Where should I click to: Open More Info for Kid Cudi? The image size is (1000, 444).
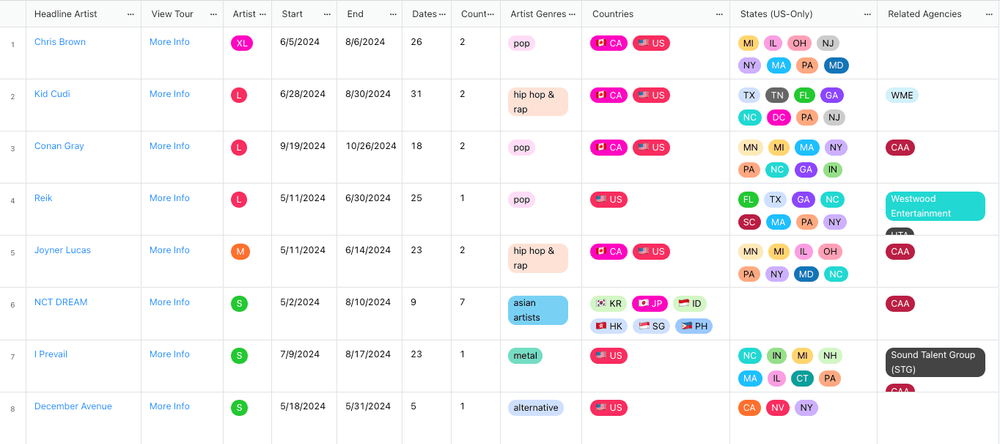coord(169,94)
